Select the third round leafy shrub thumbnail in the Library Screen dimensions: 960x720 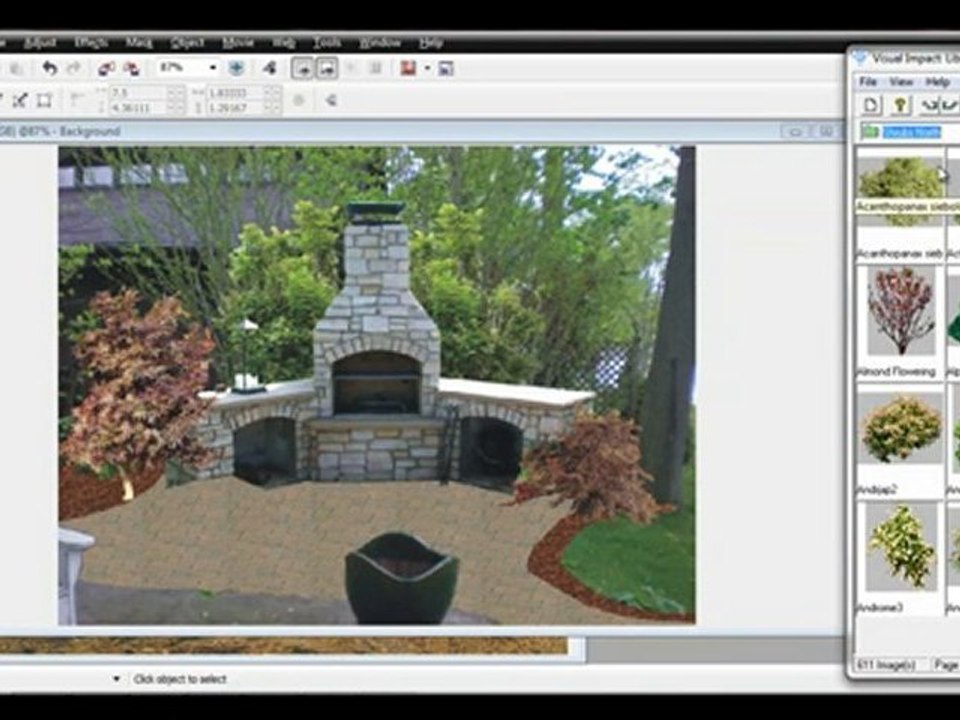pyautogui.click(x=900, y=429)
